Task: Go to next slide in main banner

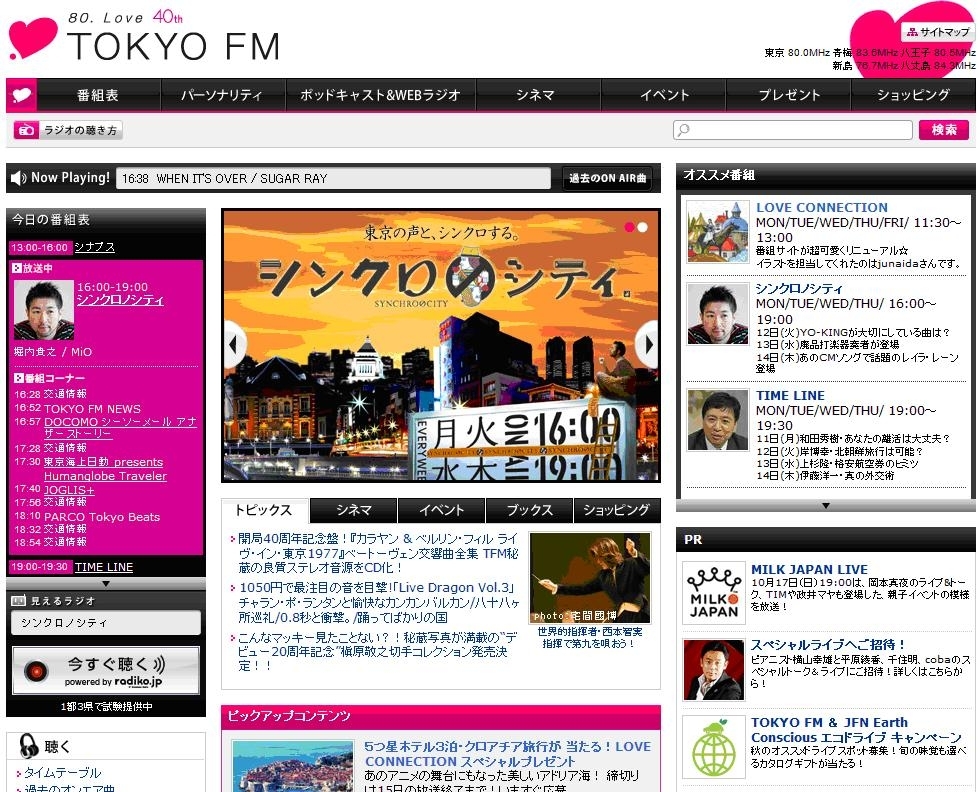Action: coord(648,344)
